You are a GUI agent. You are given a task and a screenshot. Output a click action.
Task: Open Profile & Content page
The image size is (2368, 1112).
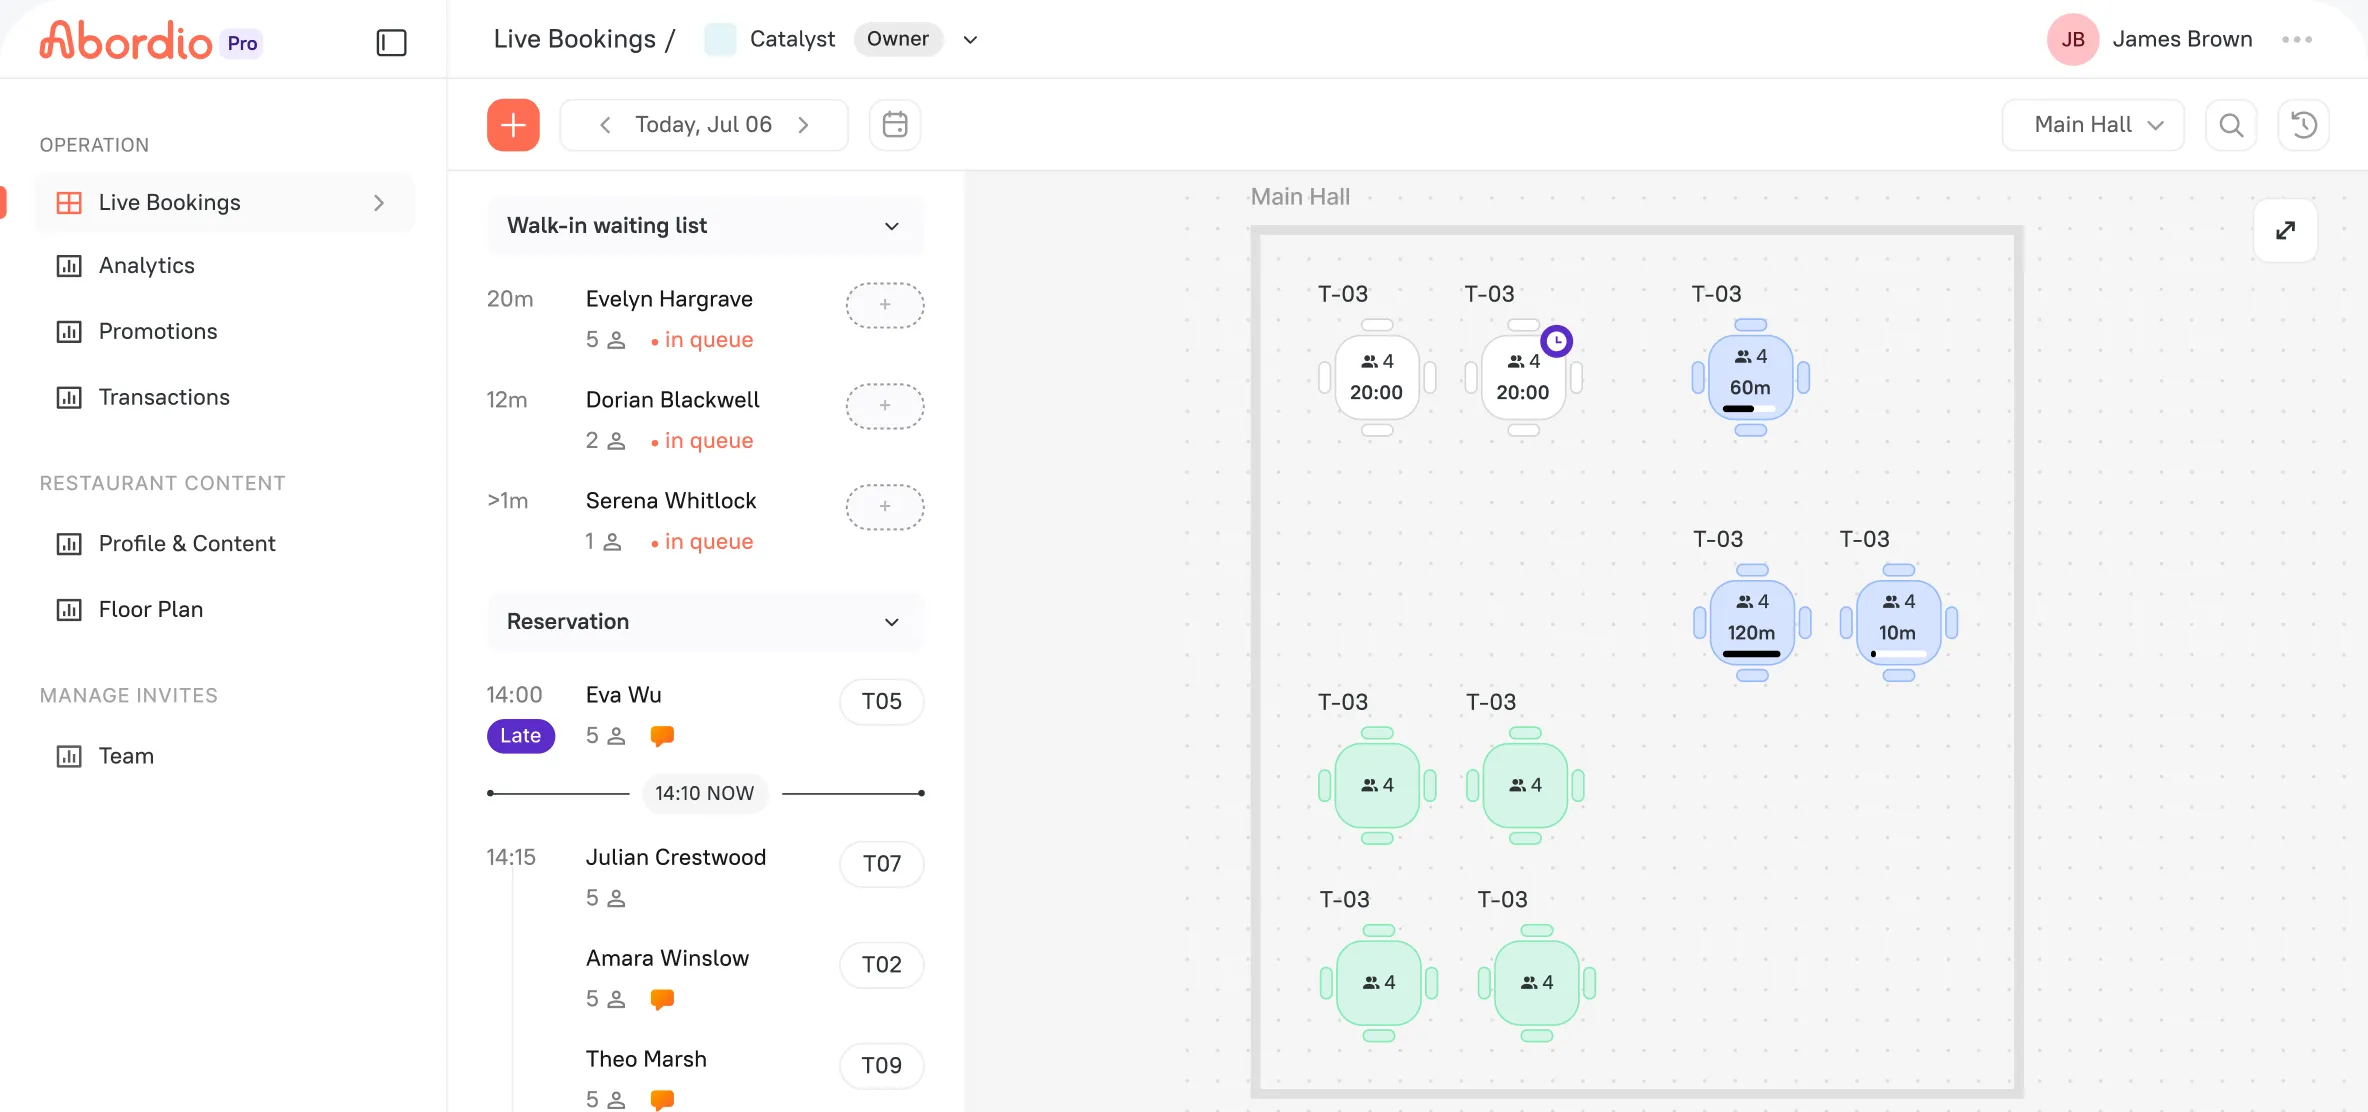[x=225, y=544]
